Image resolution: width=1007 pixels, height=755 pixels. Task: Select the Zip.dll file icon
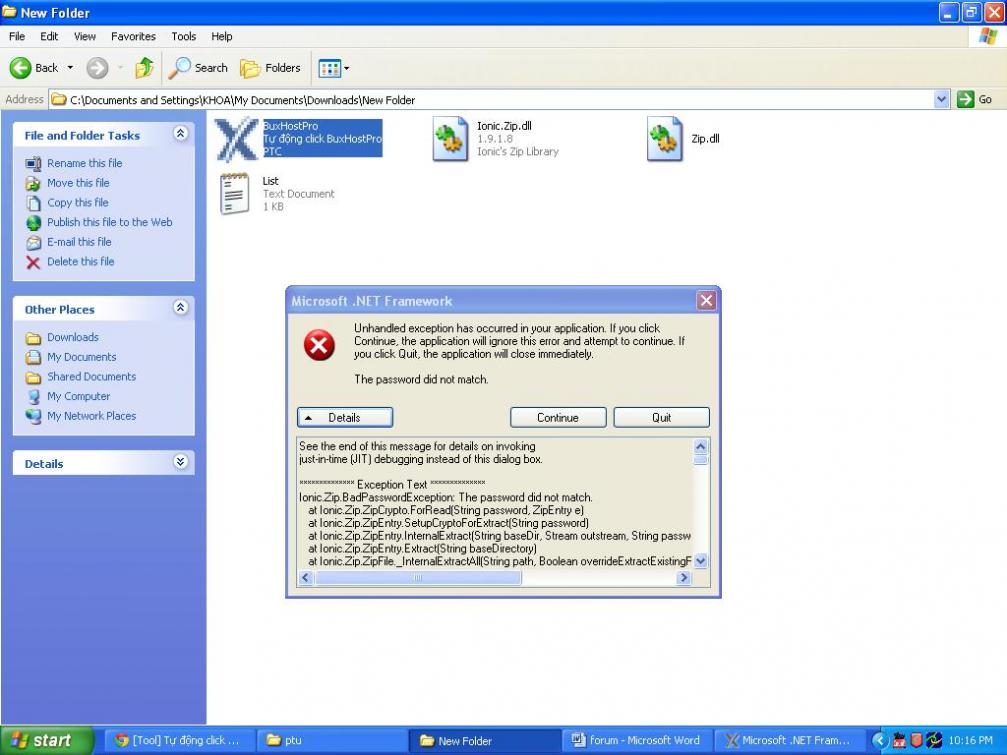[665, 139]
